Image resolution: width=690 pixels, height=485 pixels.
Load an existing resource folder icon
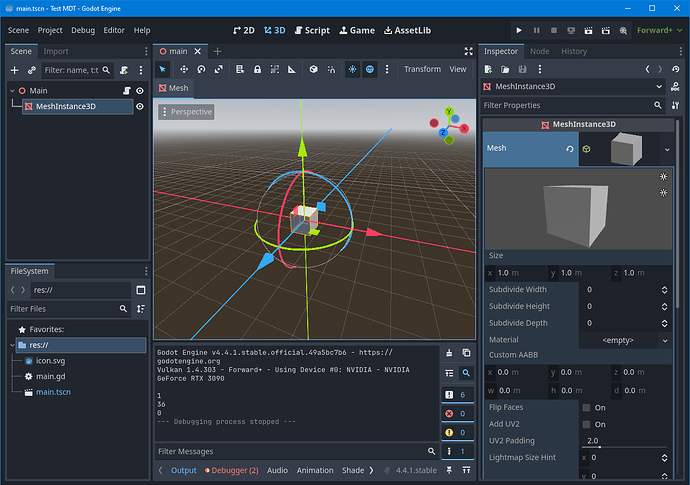pos(505,69)
